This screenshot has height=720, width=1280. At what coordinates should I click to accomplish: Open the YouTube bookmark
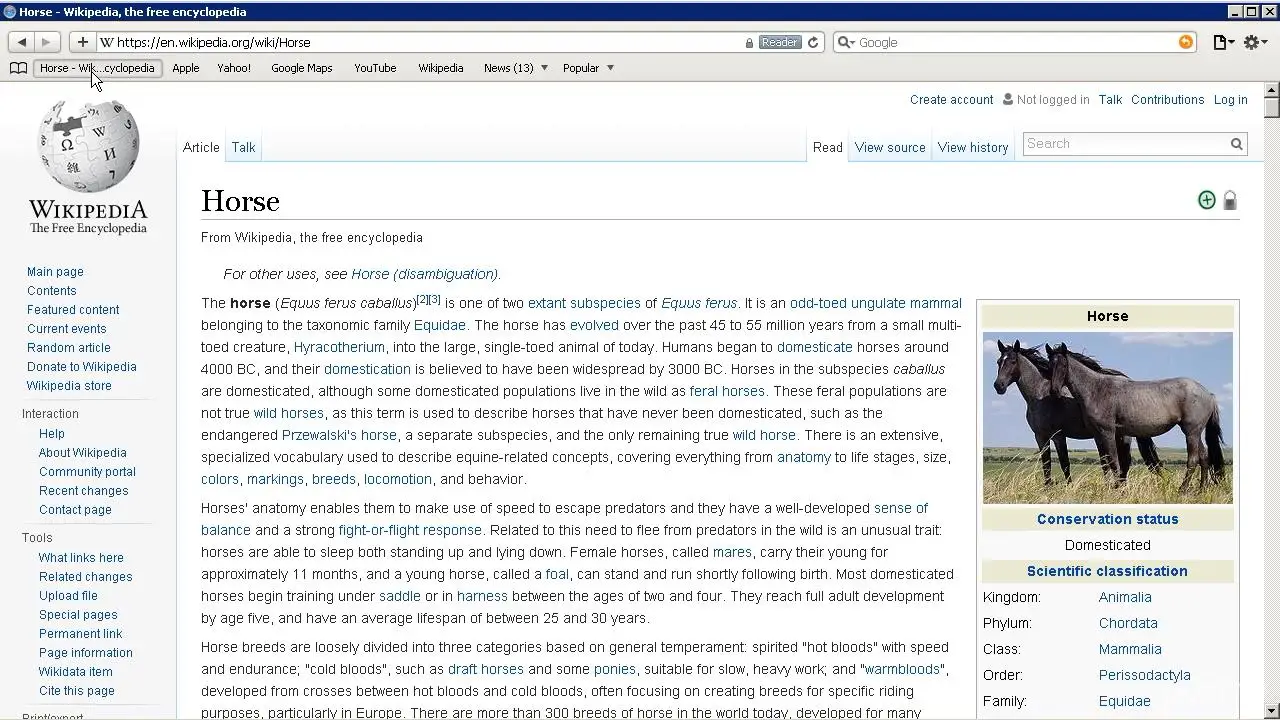[375, 68]
